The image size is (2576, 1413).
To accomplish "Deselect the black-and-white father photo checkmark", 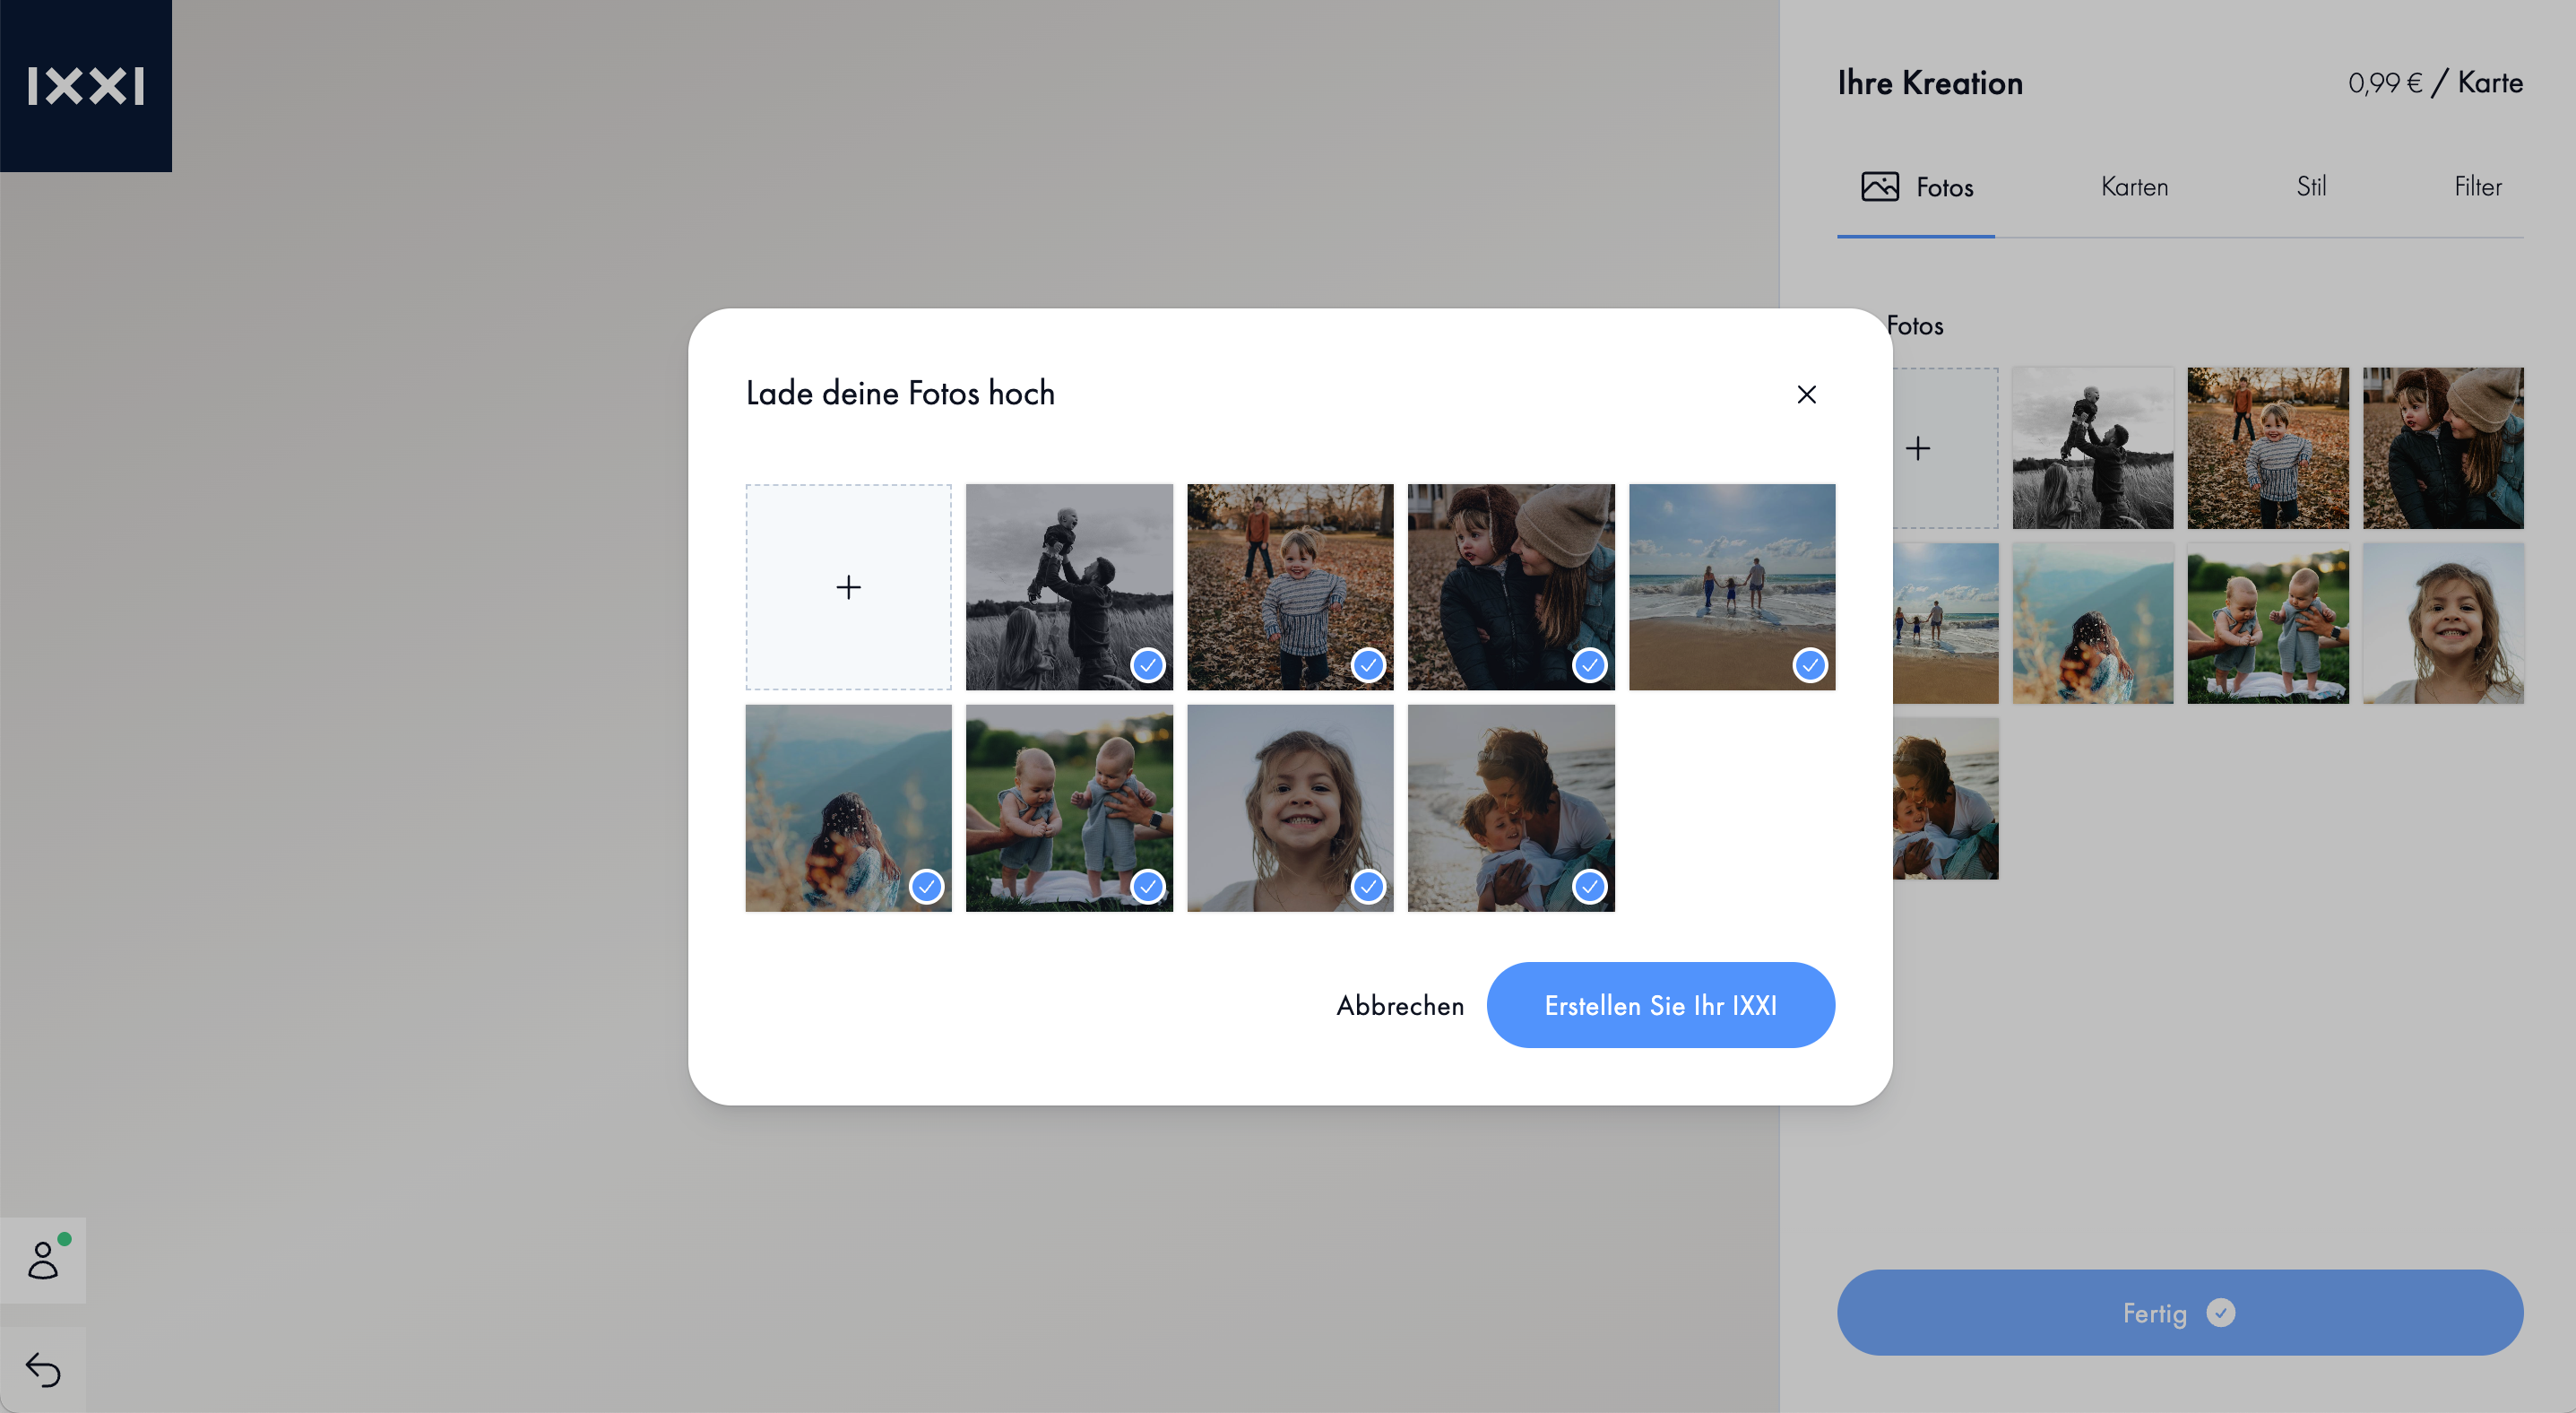I will tap(1147, 665).
